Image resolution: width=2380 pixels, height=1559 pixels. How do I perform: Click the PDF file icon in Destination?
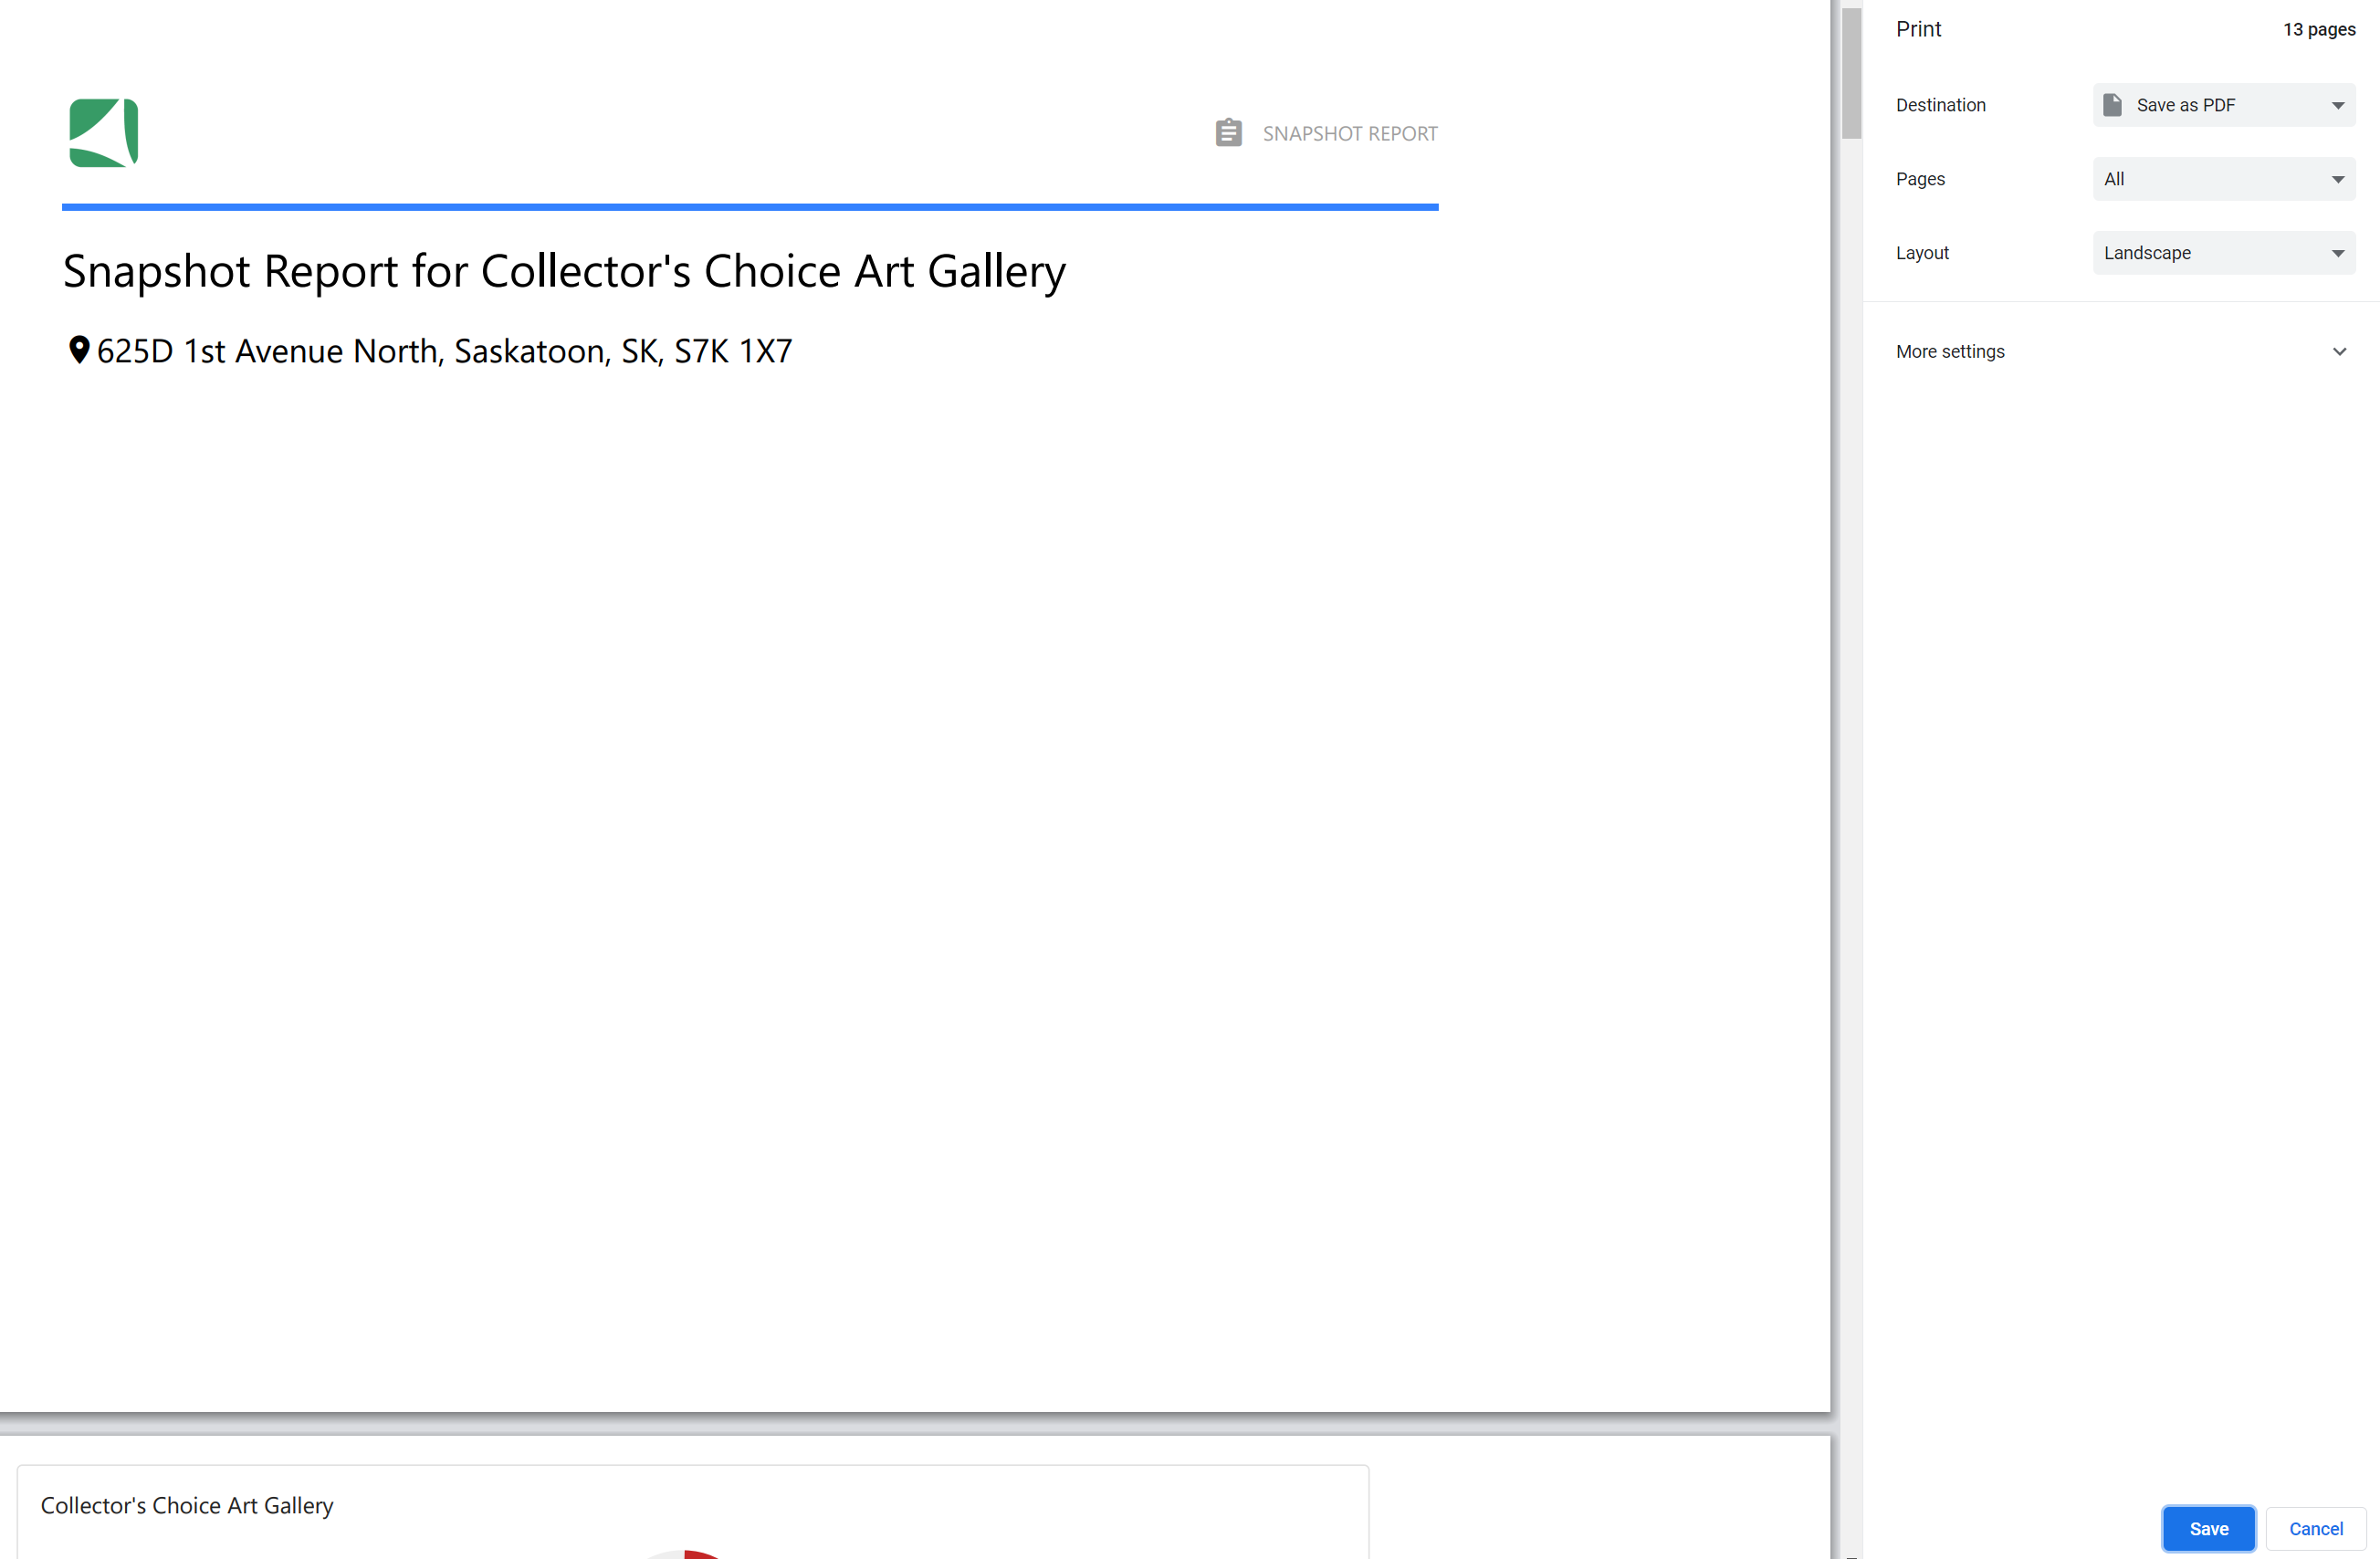2112,105
